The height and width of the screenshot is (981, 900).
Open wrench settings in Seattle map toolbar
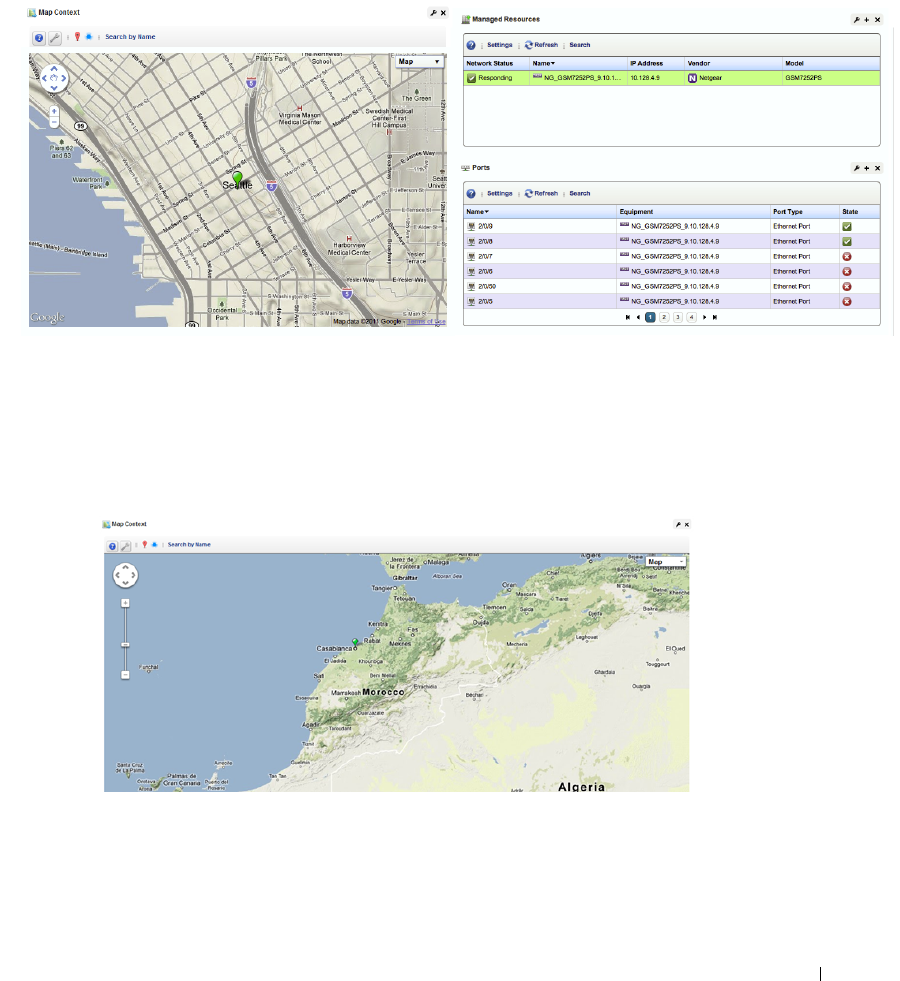point(55,38)
